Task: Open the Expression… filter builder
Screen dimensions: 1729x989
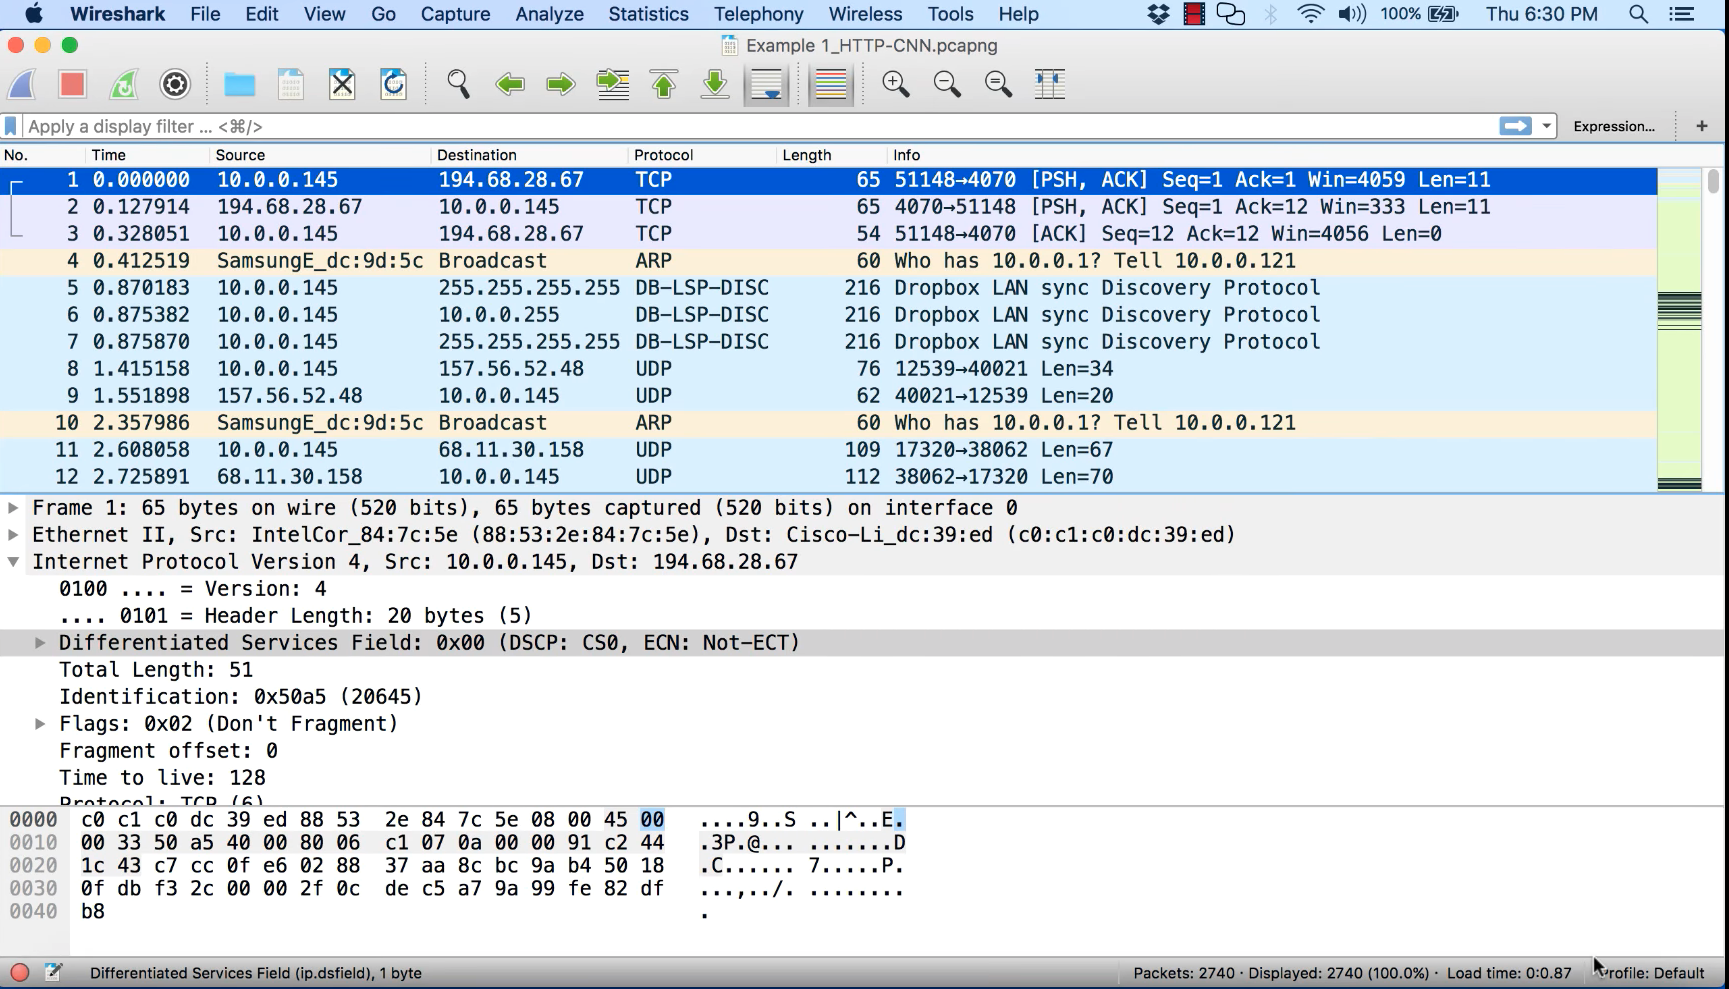Action: tap(1614, 126)
